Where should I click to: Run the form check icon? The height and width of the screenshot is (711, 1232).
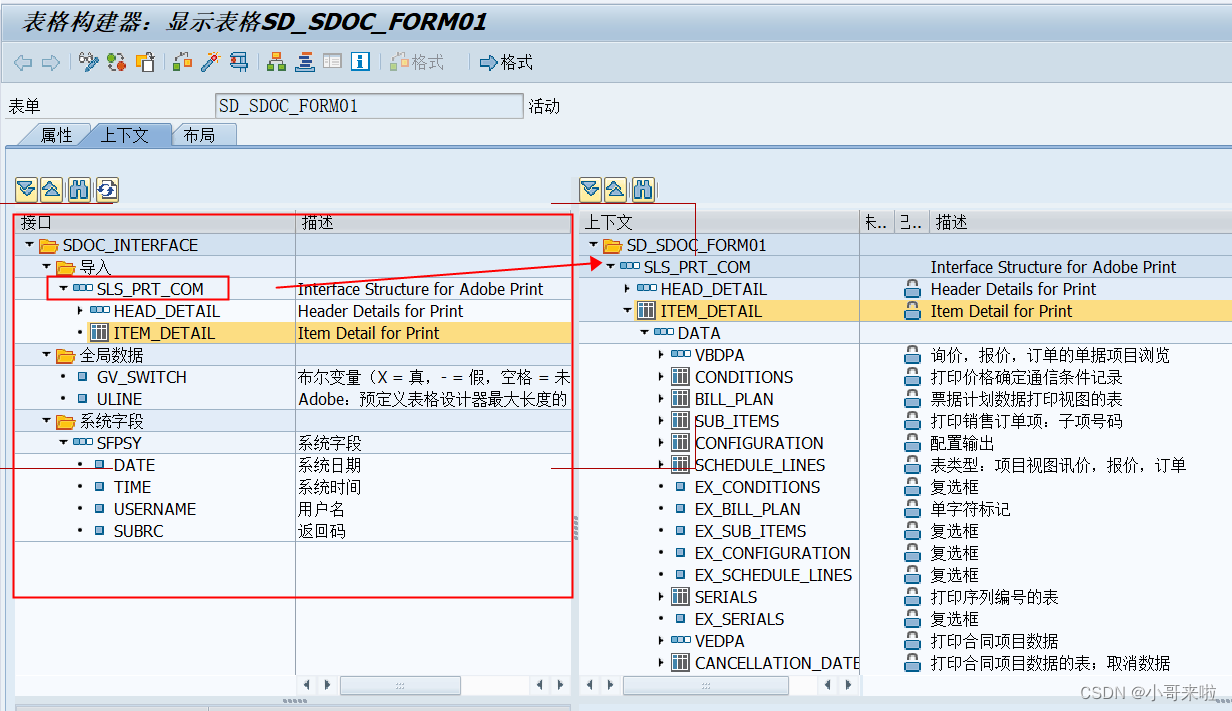[x=182, y=62]
